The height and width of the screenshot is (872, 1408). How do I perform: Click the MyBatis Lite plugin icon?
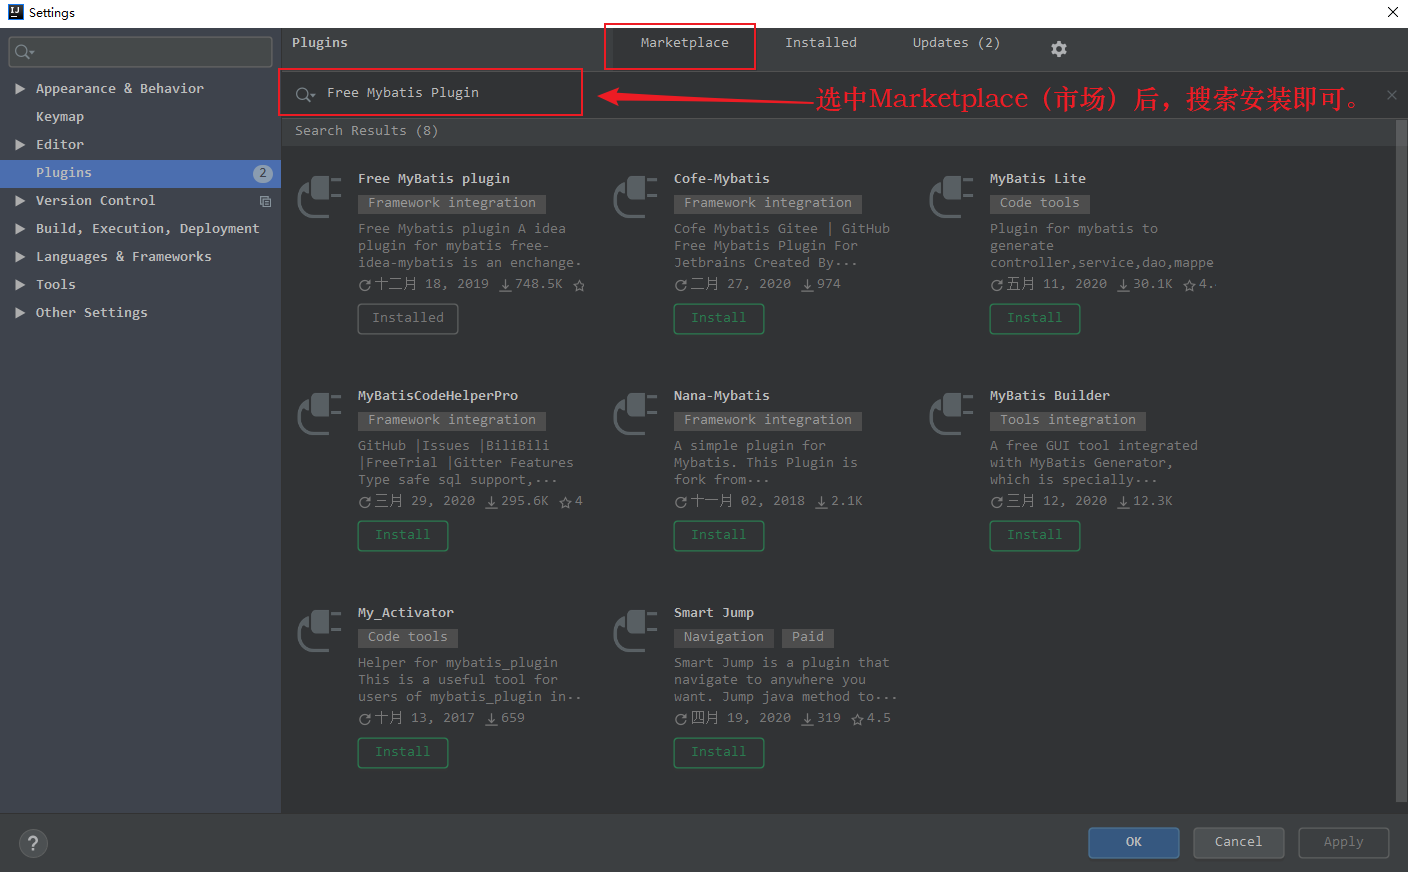pyautogui.click(x=951, y=196)
